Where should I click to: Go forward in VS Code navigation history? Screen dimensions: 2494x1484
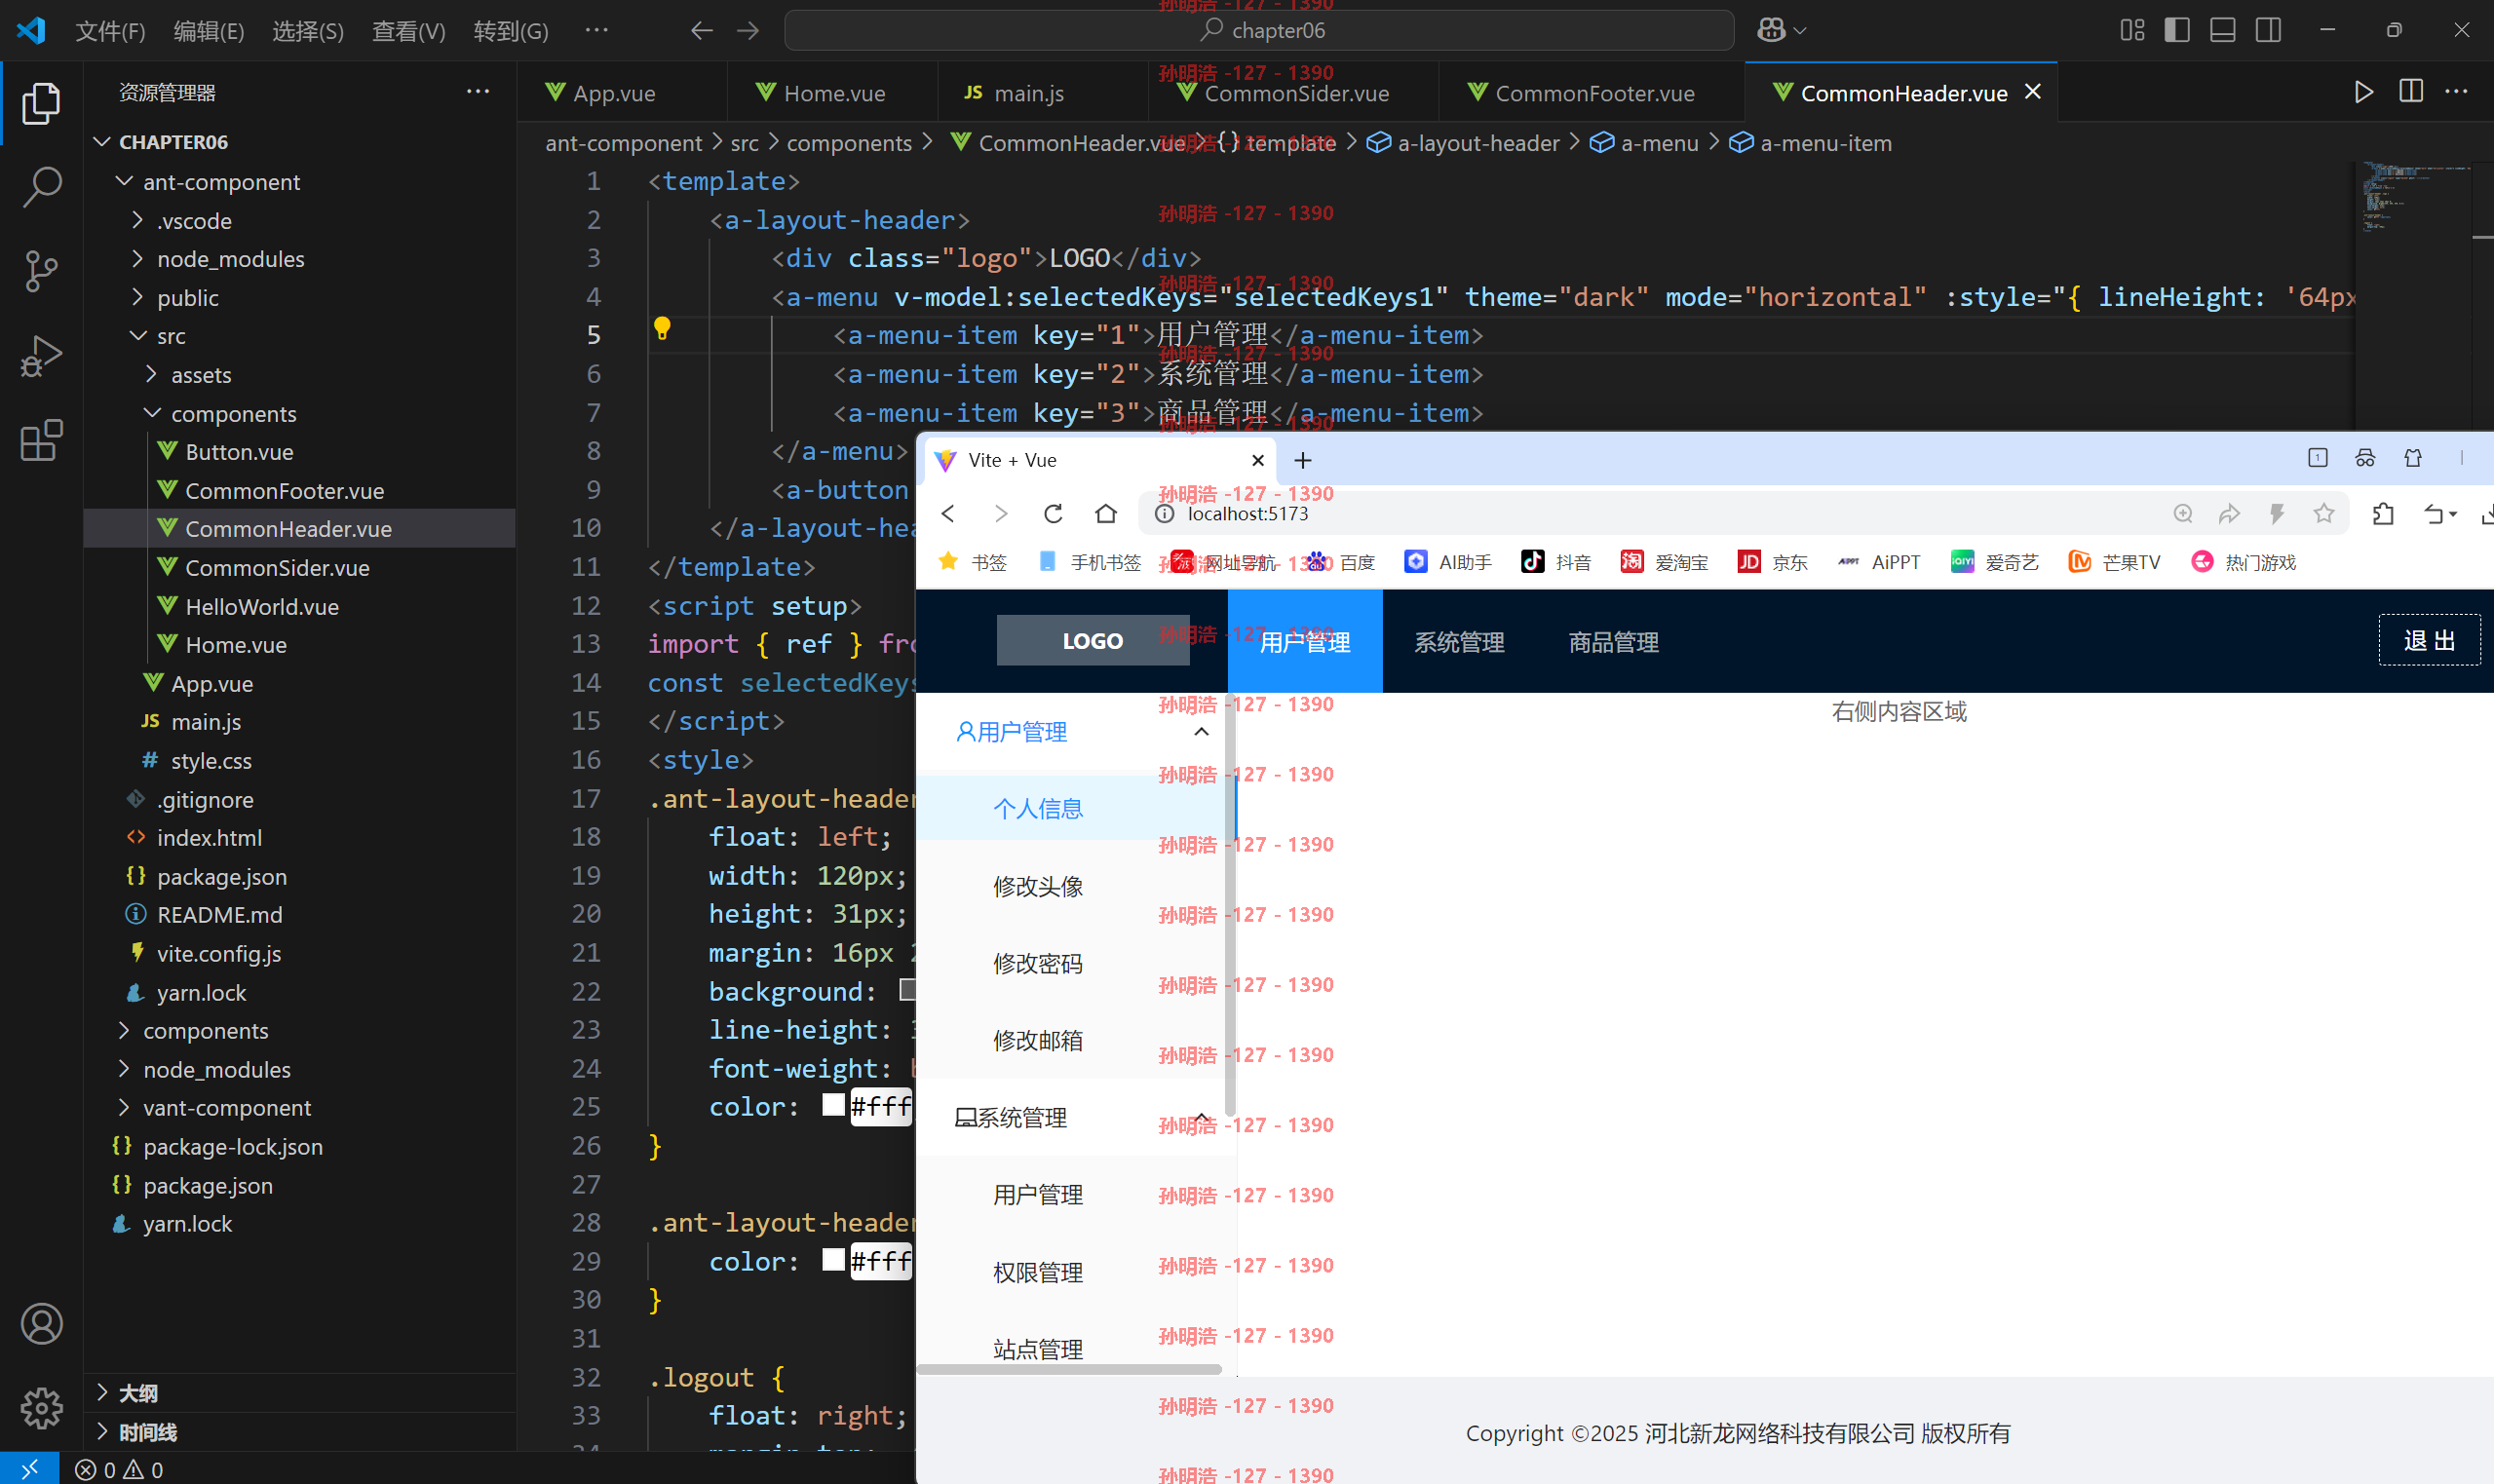[748, 30]
